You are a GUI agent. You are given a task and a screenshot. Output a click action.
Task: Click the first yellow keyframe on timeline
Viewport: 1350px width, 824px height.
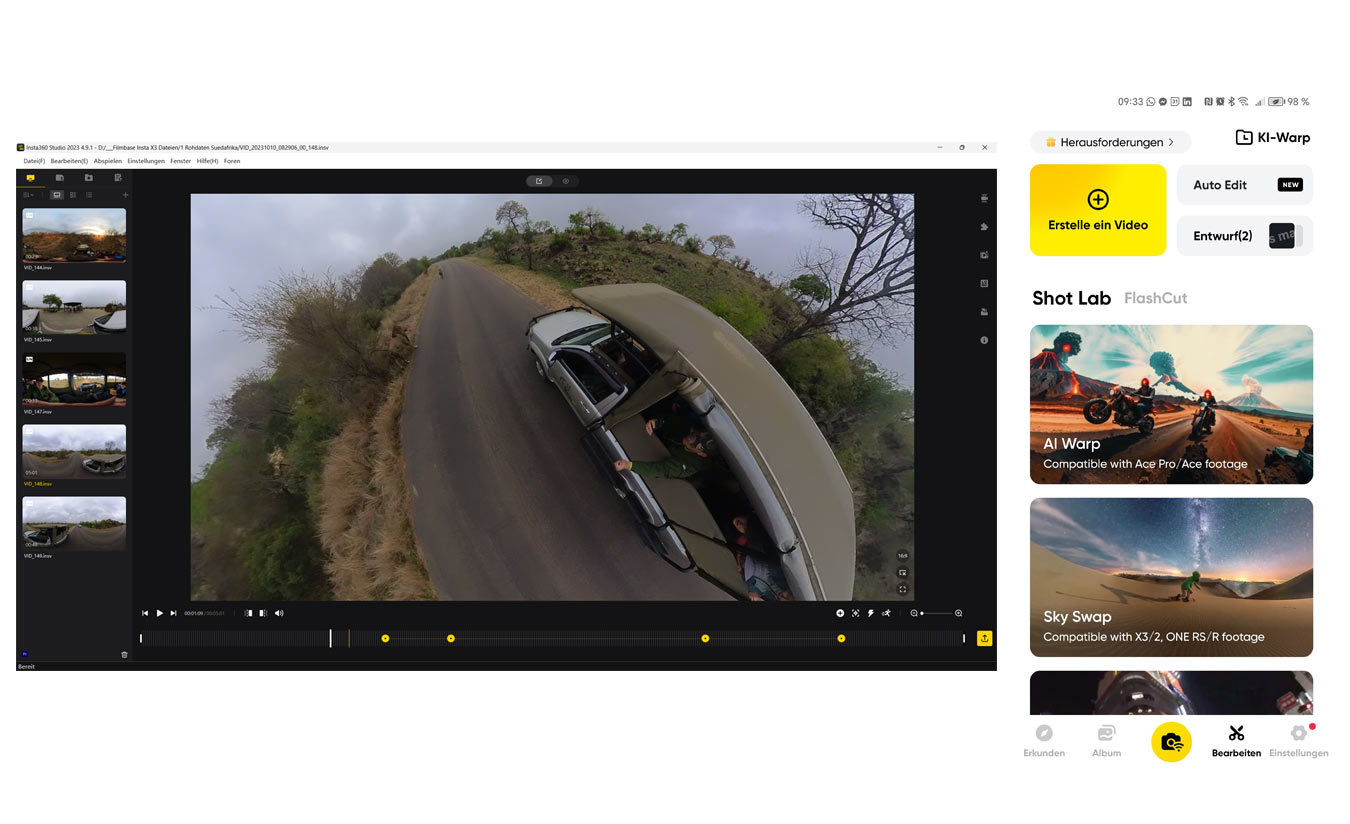coord(385,638)
